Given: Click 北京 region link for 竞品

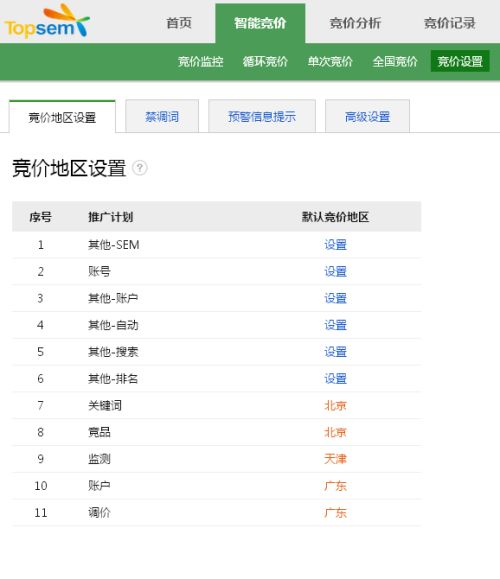Looking at the screenshot, I should pyautogui.click(x=335, y=432).
